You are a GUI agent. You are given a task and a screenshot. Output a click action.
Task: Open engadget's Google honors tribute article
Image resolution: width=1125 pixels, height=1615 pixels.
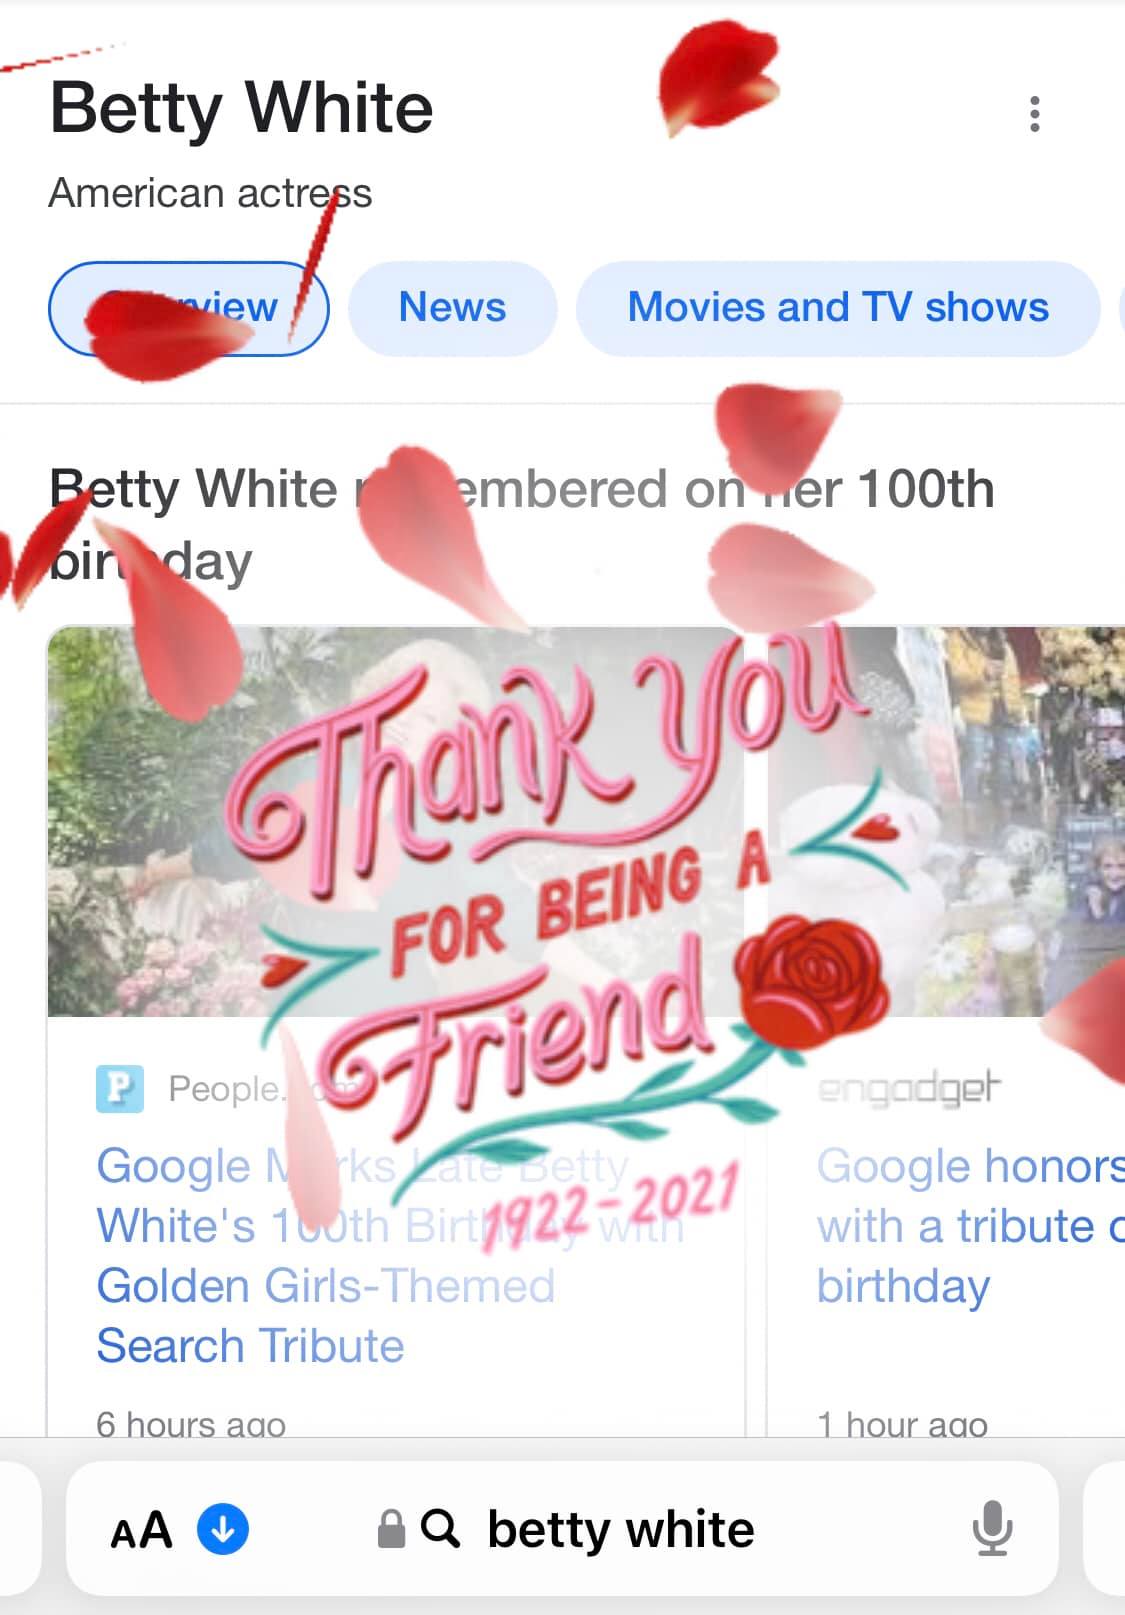click(x=970, y=1226)
